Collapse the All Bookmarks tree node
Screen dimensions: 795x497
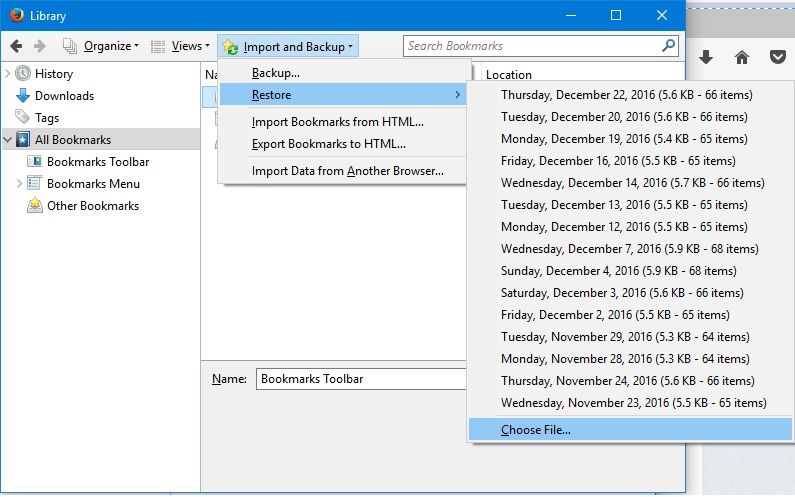(x=8, y=140)
